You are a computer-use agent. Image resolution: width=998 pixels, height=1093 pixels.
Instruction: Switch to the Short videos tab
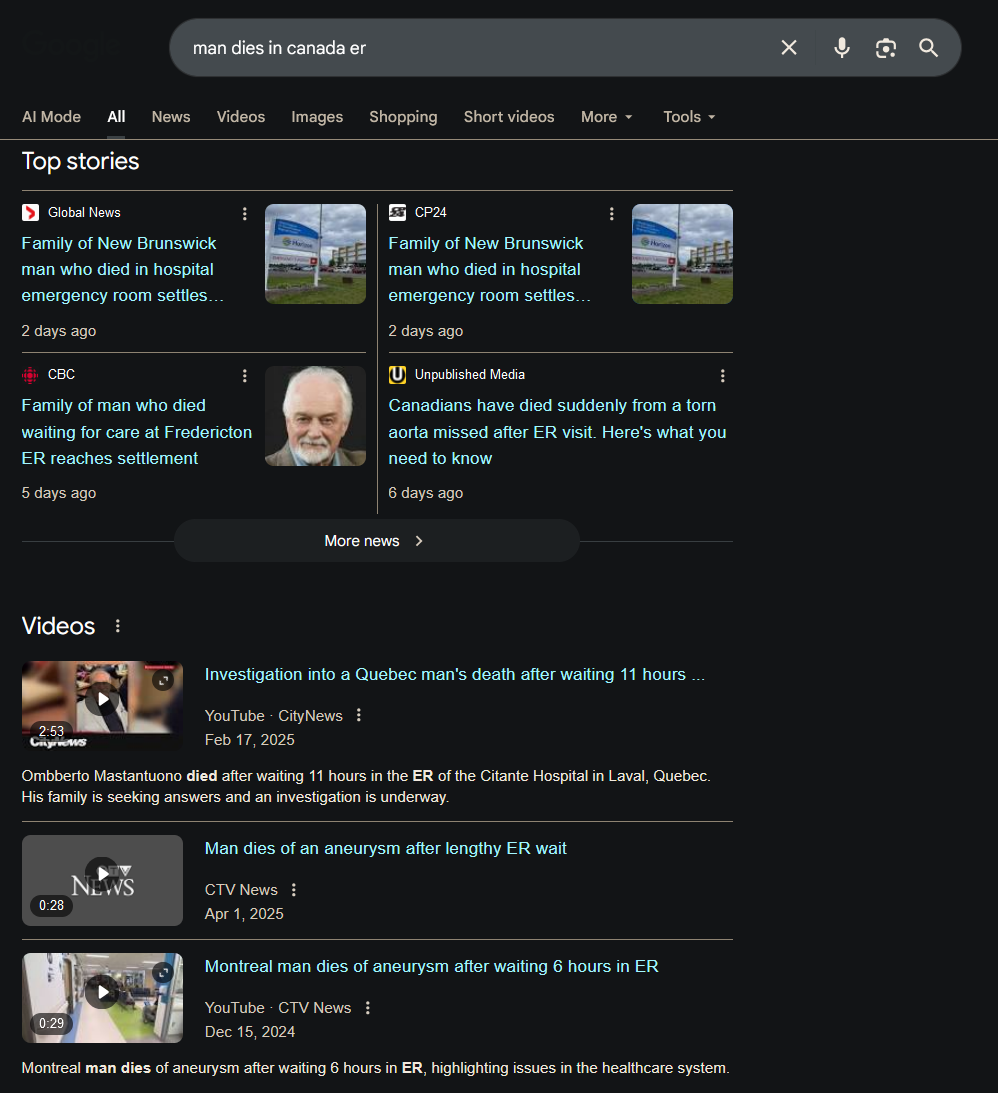[509, 116]
